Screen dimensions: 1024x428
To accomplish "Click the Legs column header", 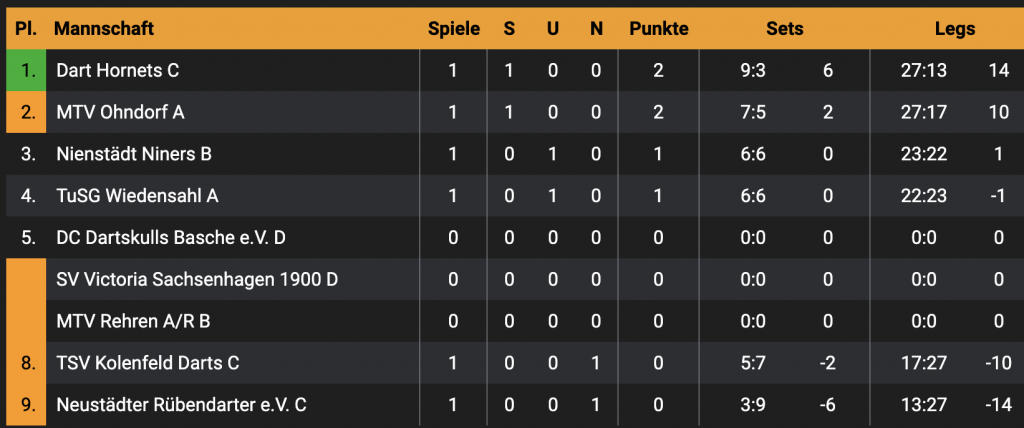I will [x=954, y=29].
